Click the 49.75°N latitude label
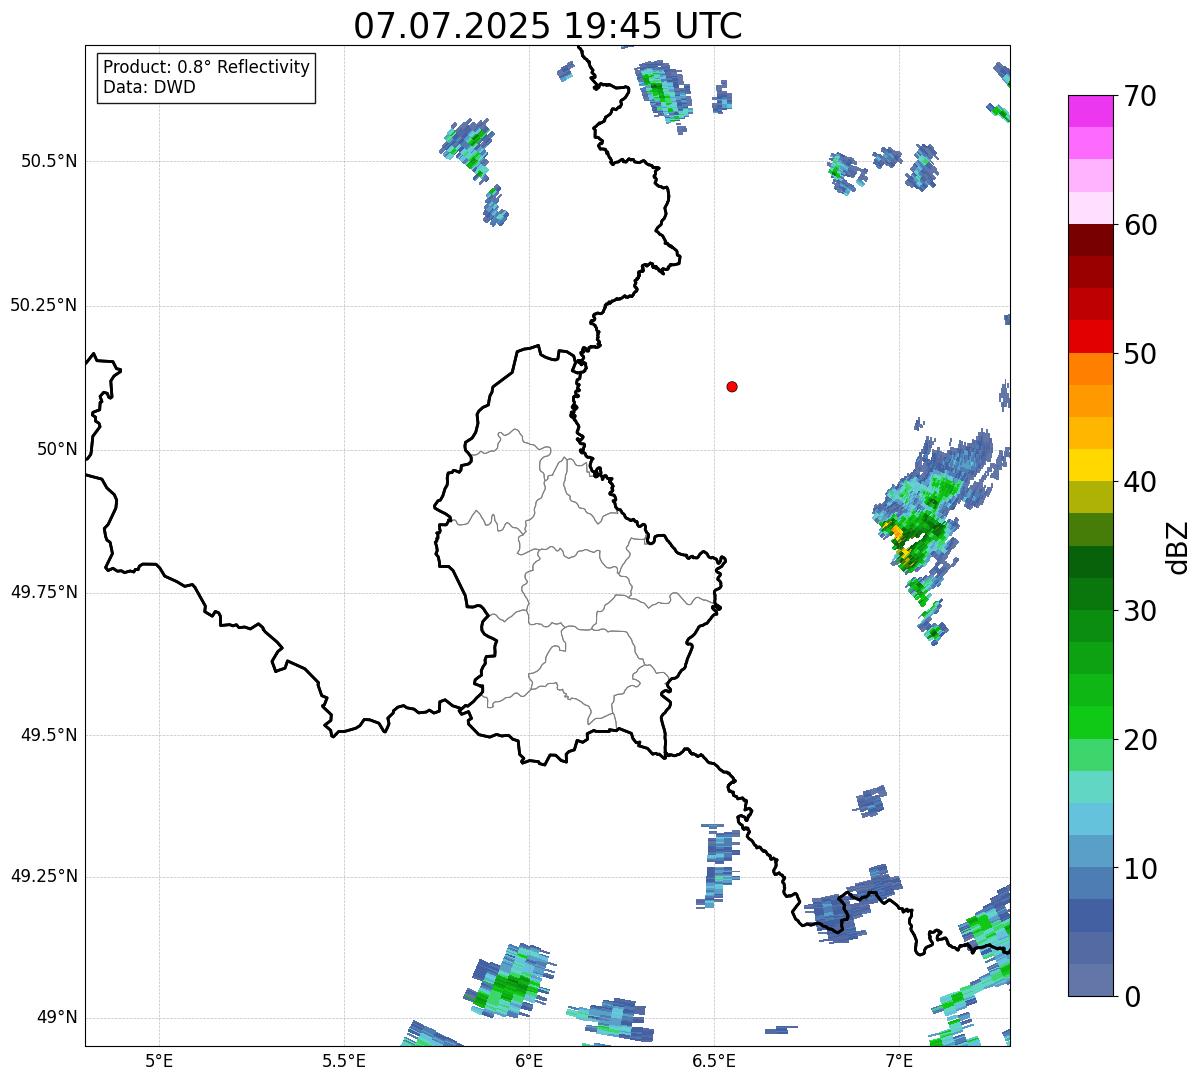The image size is (1202, 1081). click(x=44, y=592)
